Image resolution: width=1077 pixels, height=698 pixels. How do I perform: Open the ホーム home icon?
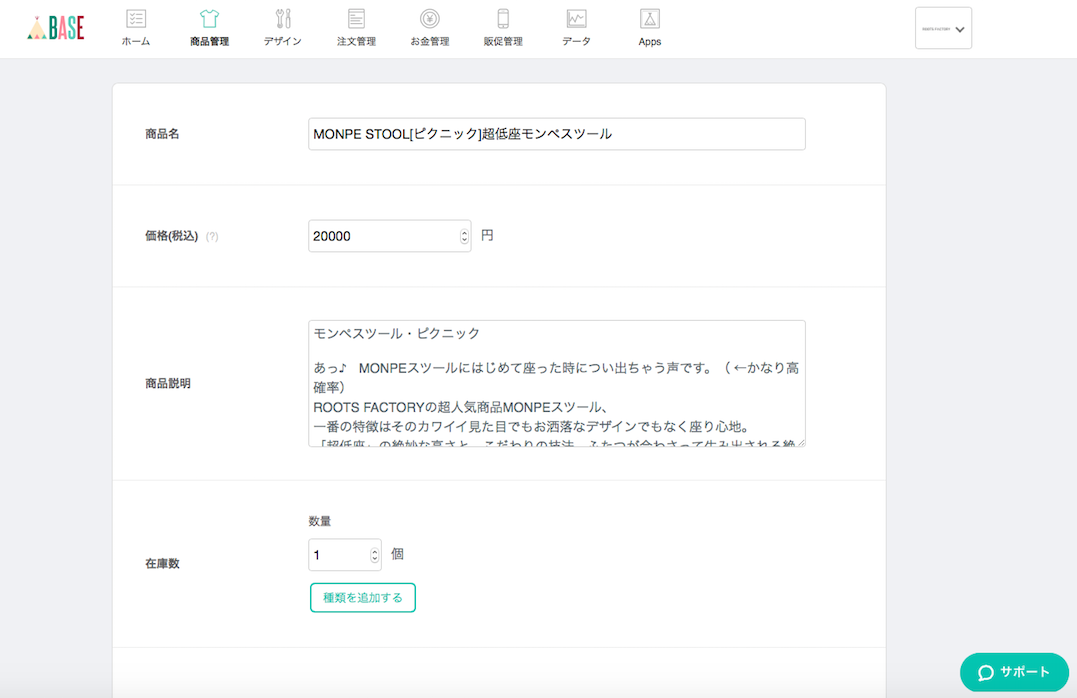(x=136, y=19)
